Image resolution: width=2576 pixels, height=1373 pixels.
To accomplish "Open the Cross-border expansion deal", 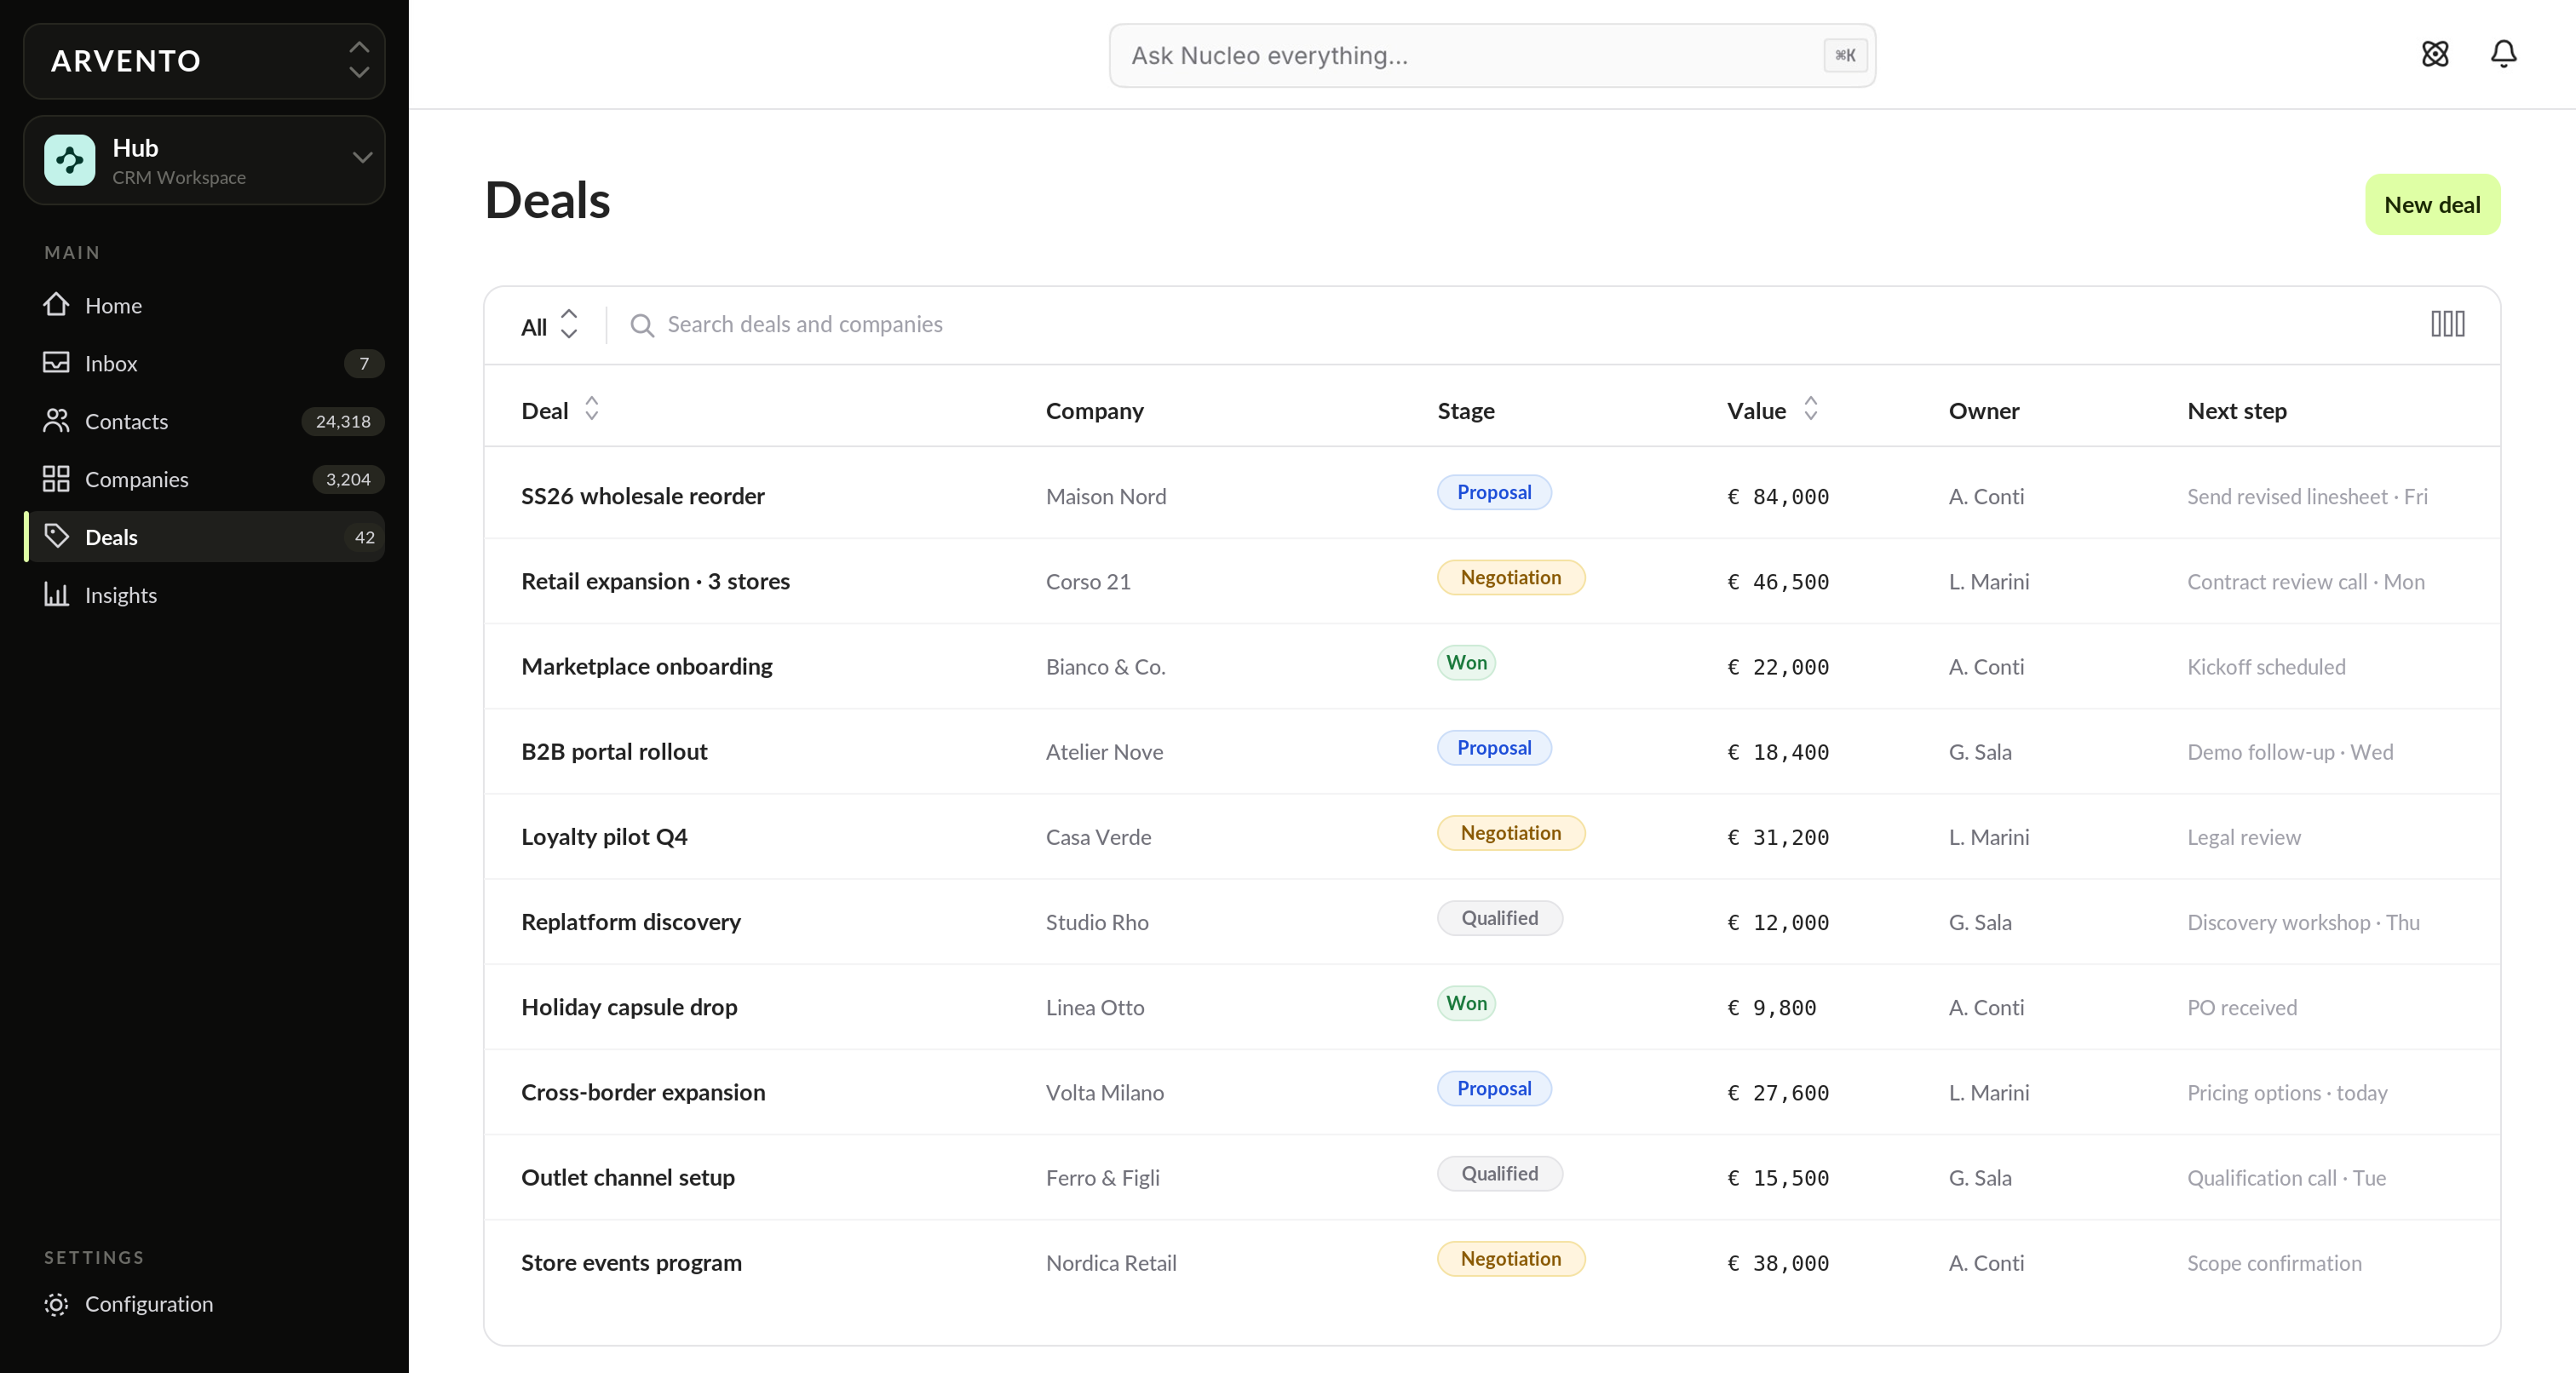I will (x=642, y=1092).
